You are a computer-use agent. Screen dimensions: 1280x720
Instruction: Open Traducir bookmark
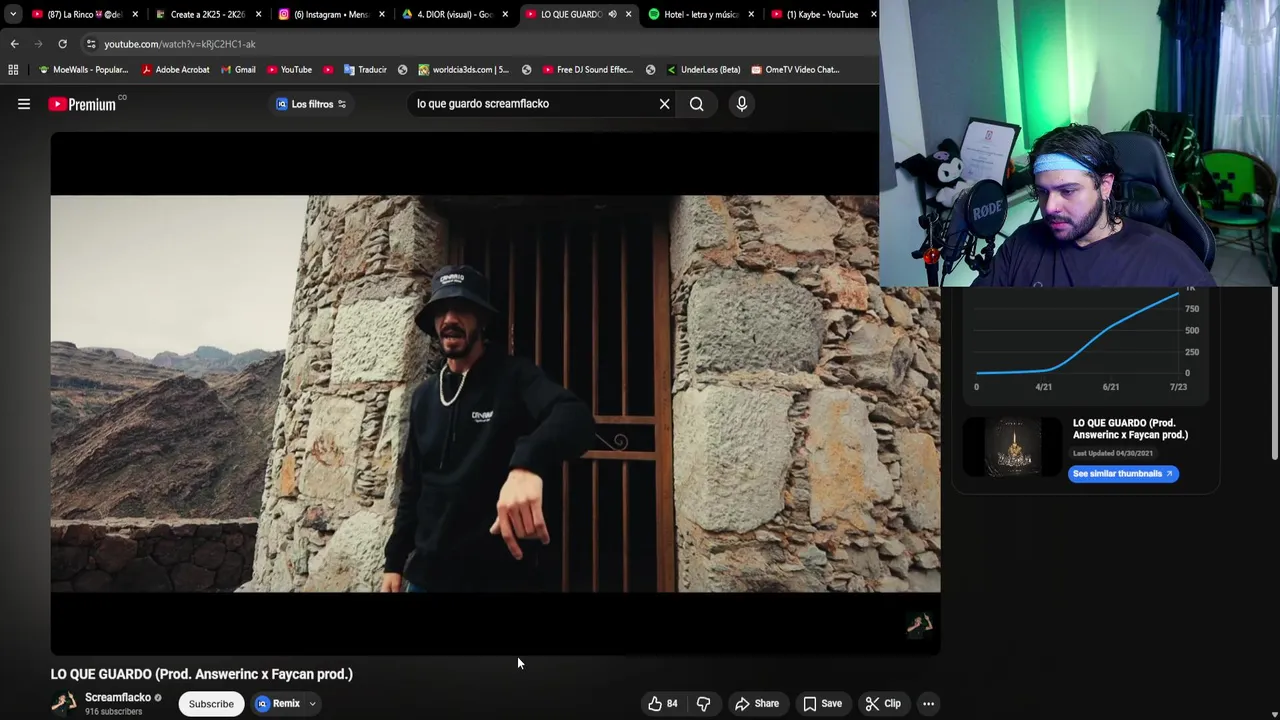(x=365, y=70)
